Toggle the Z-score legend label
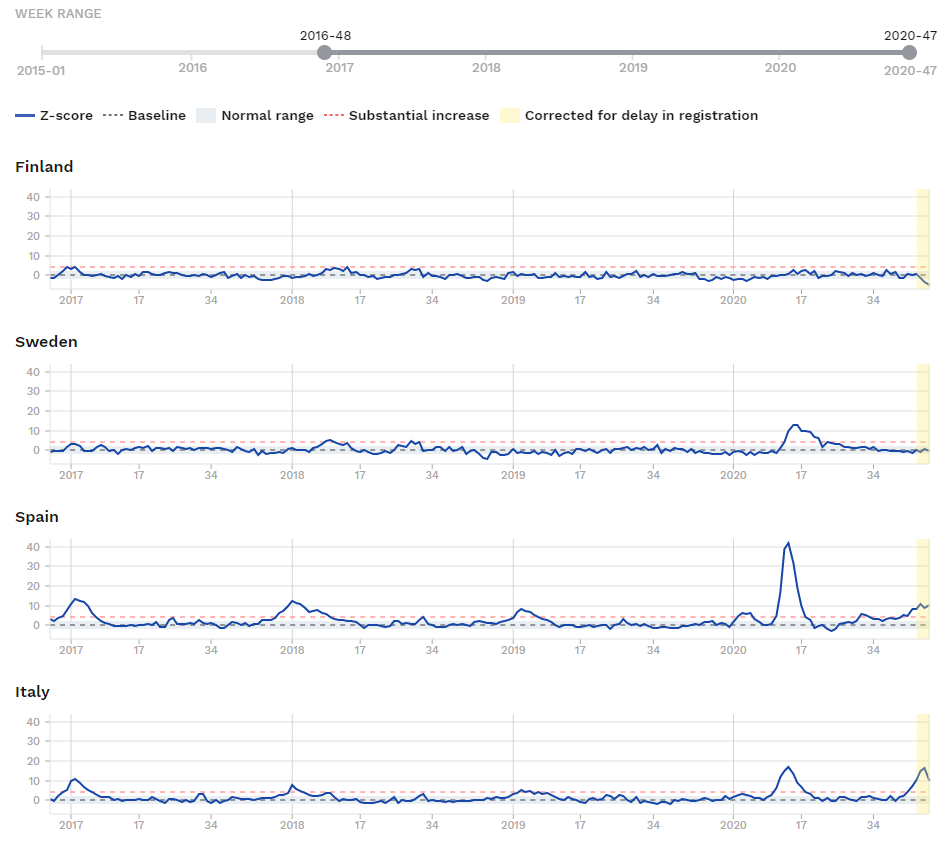This screenshot has width=948, height=844. tap(66, 116)
